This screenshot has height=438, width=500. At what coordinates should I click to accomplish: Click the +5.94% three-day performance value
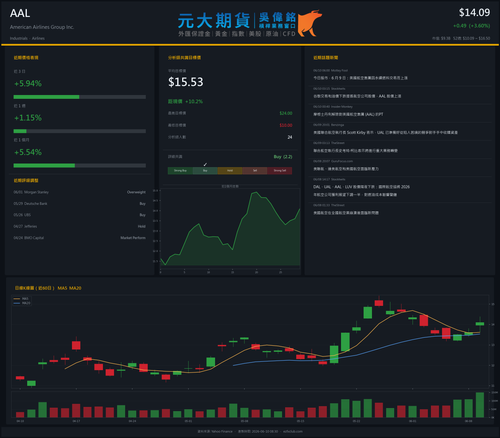[x=28, y=83]
